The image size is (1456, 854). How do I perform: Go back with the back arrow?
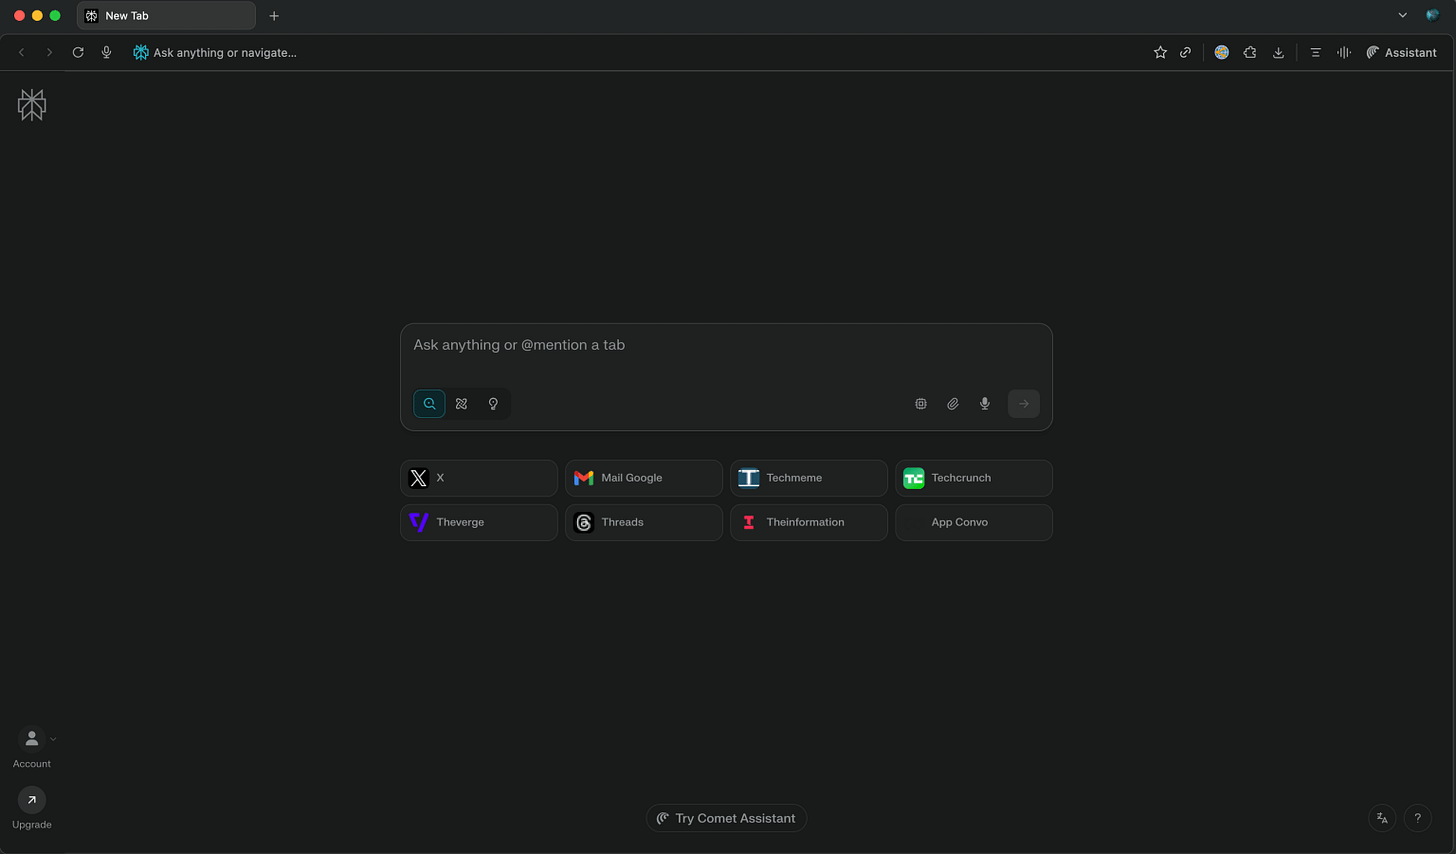coord(21,52)
